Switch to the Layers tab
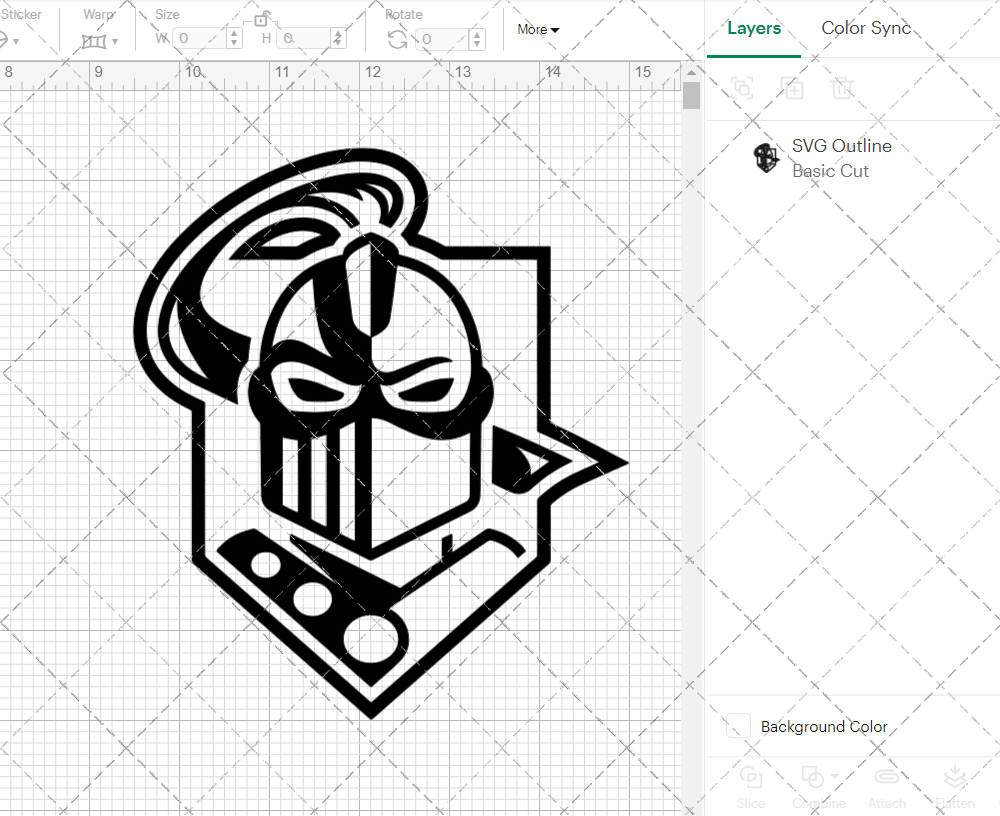Image resolution: width=1000 pixels, height=816 pixels. (x=754, y=28)
